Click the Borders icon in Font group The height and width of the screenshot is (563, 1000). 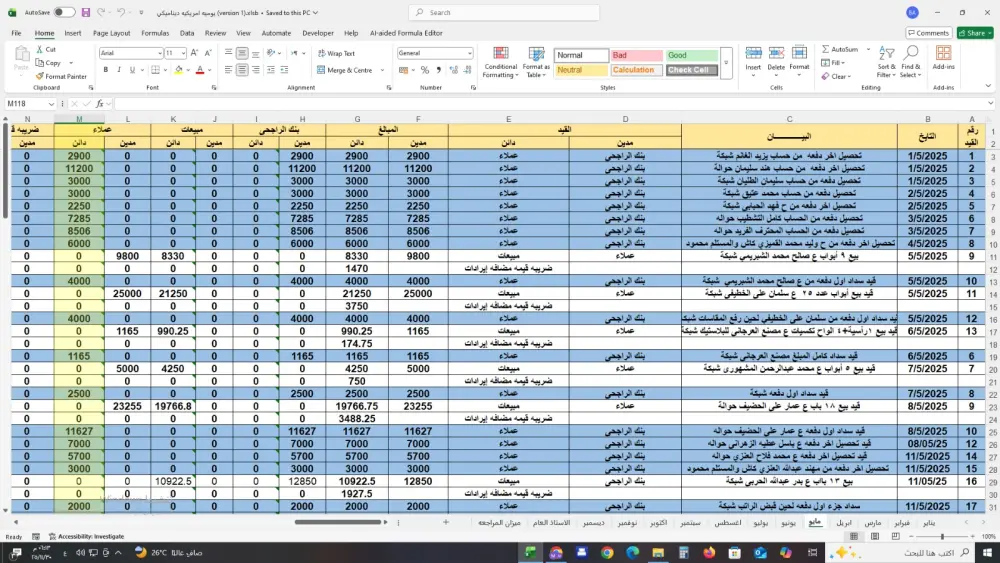pyautogui.click(x=155, y=69)
